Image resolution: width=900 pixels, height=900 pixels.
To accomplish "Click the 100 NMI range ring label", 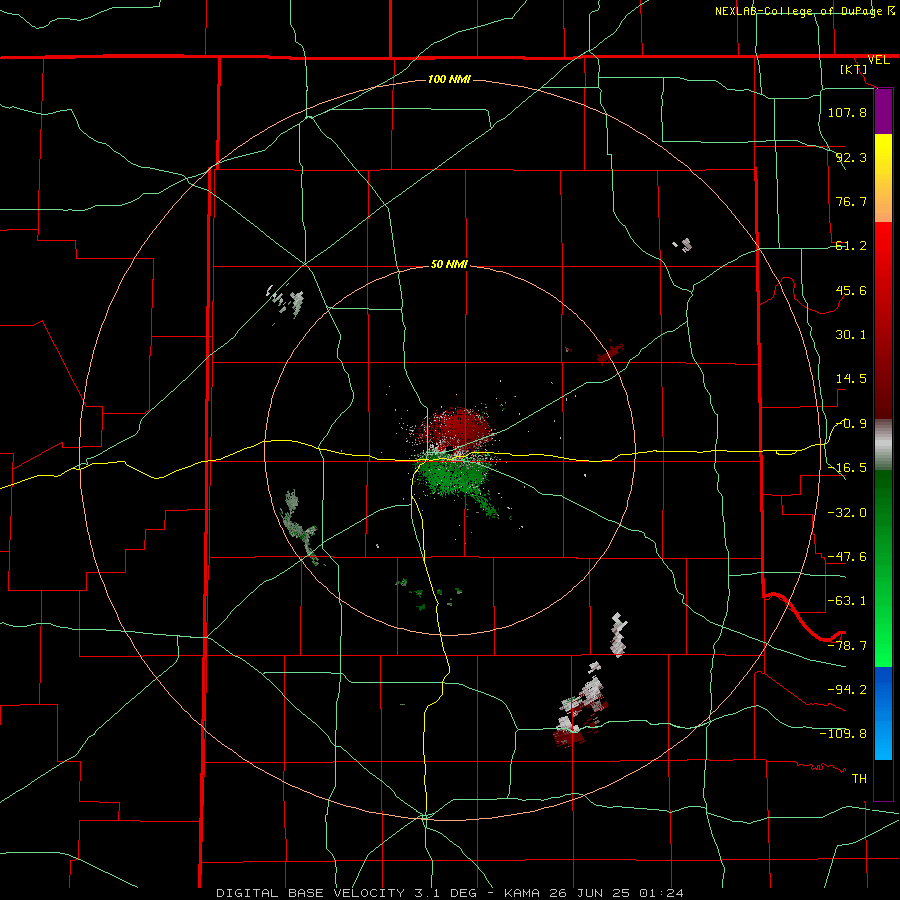I will pyautogui.click(x=449, y=79).
